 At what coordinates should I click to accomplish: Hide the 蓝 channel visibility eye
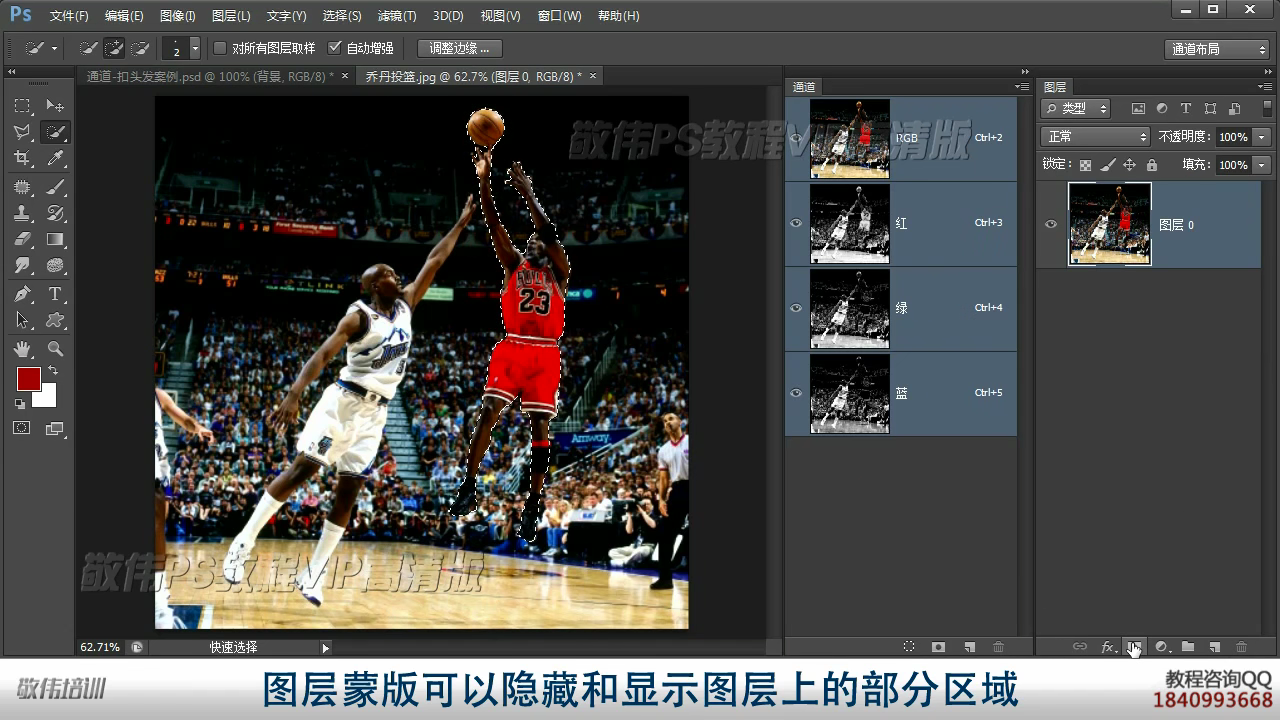pos(796,393)
